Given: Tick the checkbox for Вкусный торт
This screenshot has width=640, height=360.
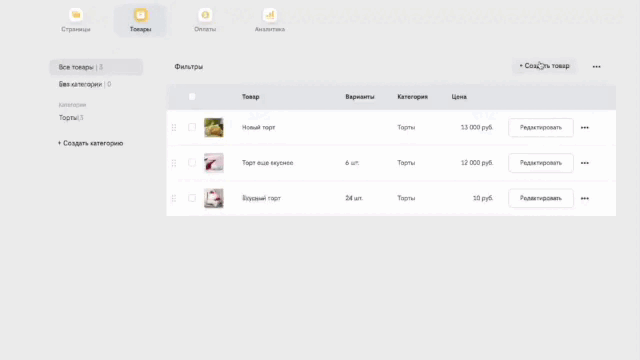Looking at the screenshot, I should click(x=192, y=198).
